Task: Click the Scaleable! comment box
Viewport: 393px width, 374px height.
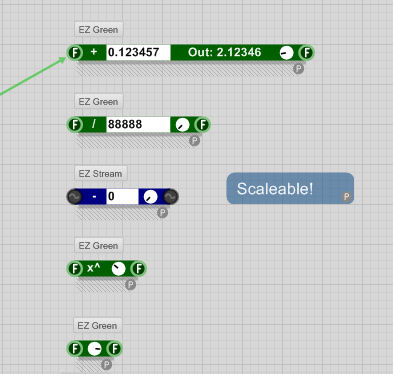Action: click(290, 188)
